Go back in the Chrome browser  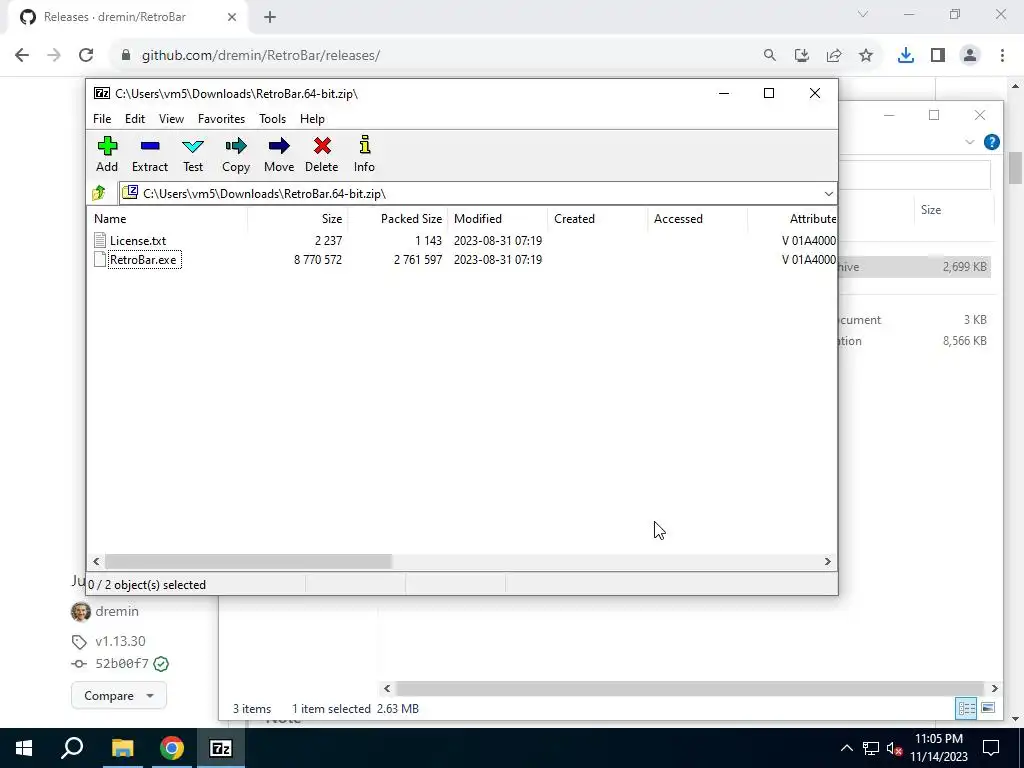pyautogui.click(x=22, y=56)
